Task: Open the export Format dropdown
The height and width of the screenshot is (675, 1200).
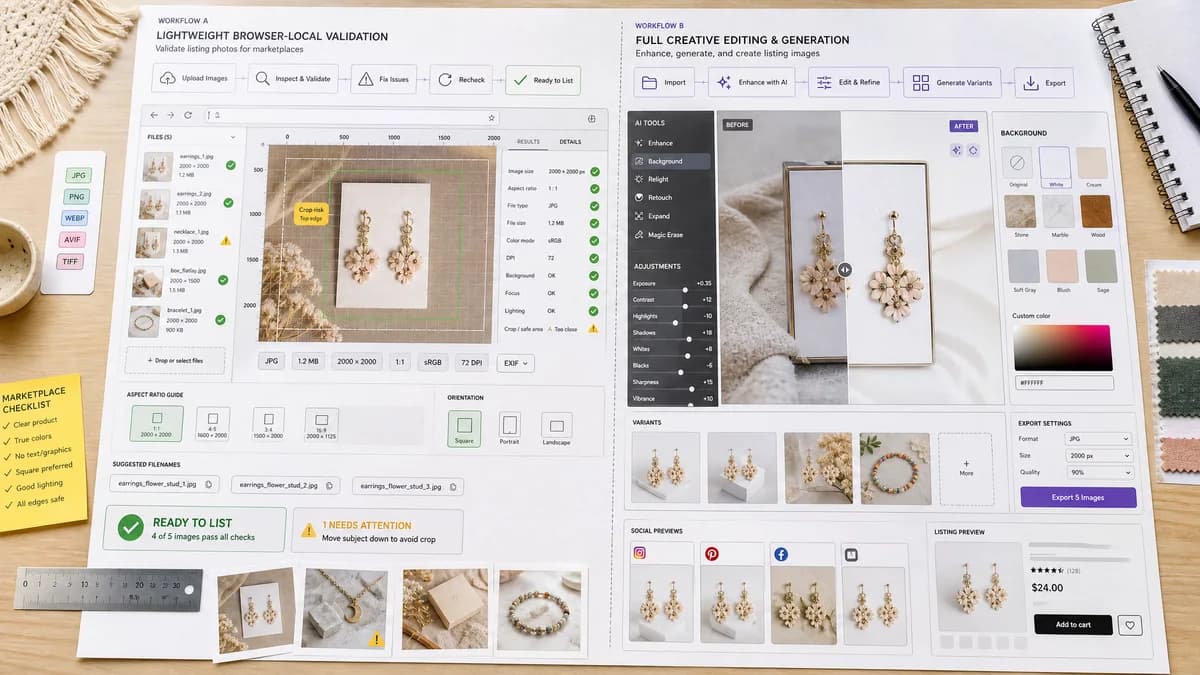Action: [x=1098, y=439]
